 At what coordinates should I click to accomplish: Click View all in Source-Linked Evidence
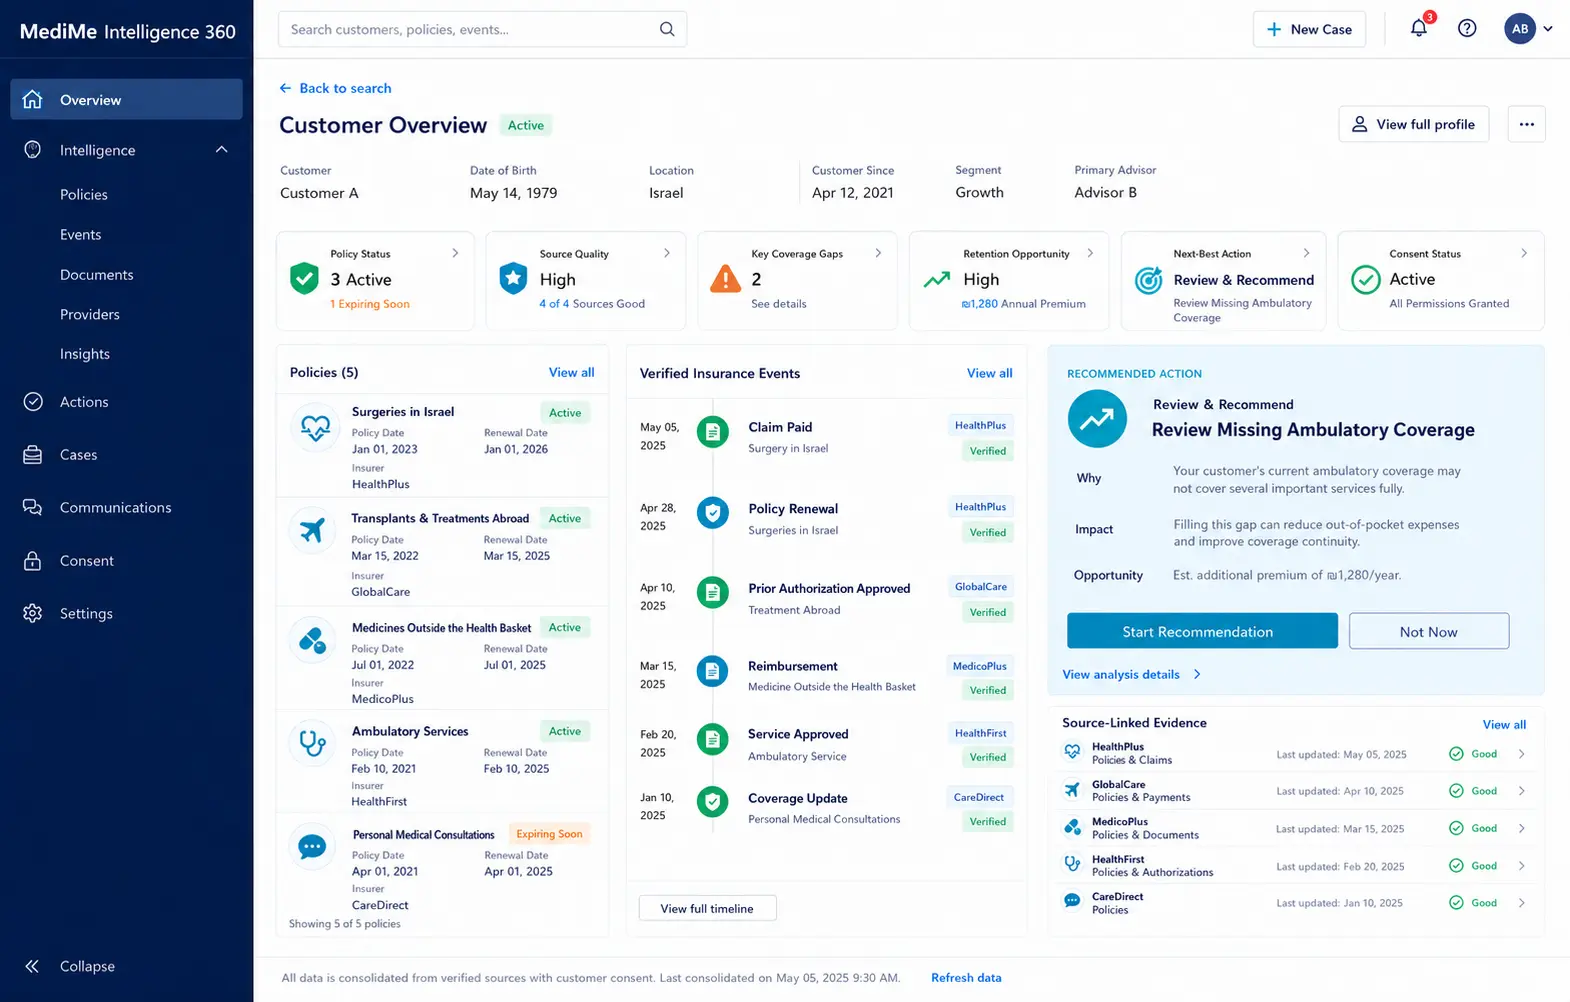tap(1504, 724)
